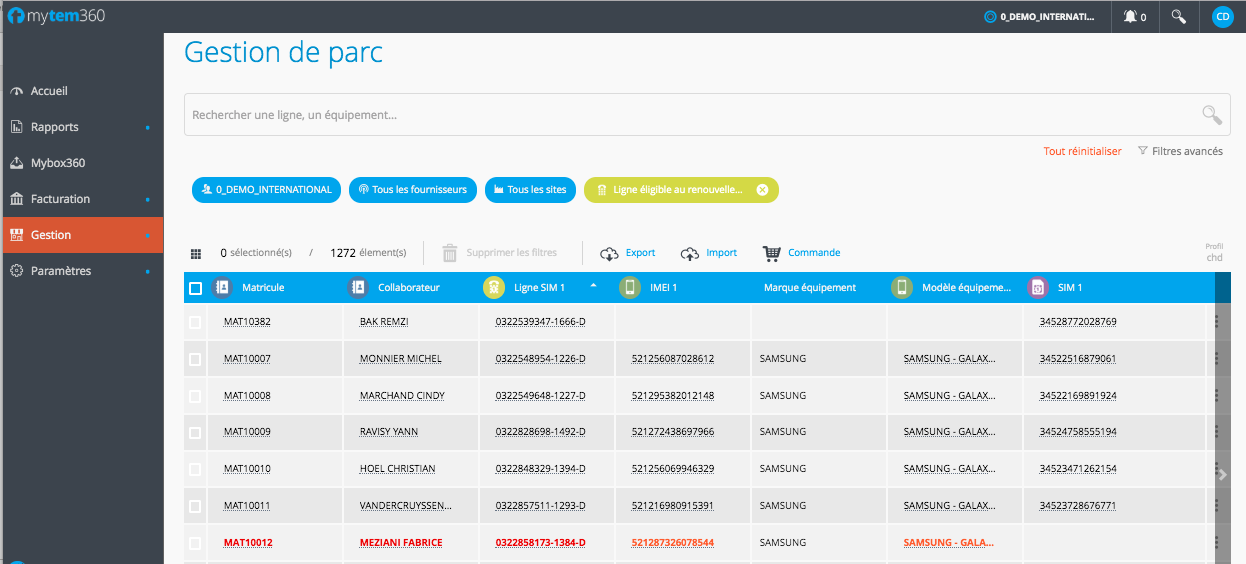Click the Collaborateur column contact icon
The height and width of the screenshot is (564, 1246).
coord(358,288)
